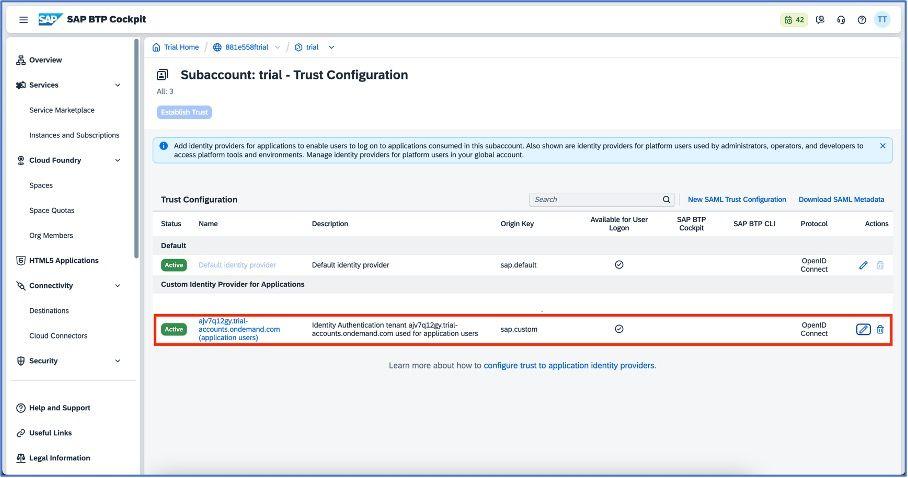
Task: Click the Help and Support icon
Action: 21,408
